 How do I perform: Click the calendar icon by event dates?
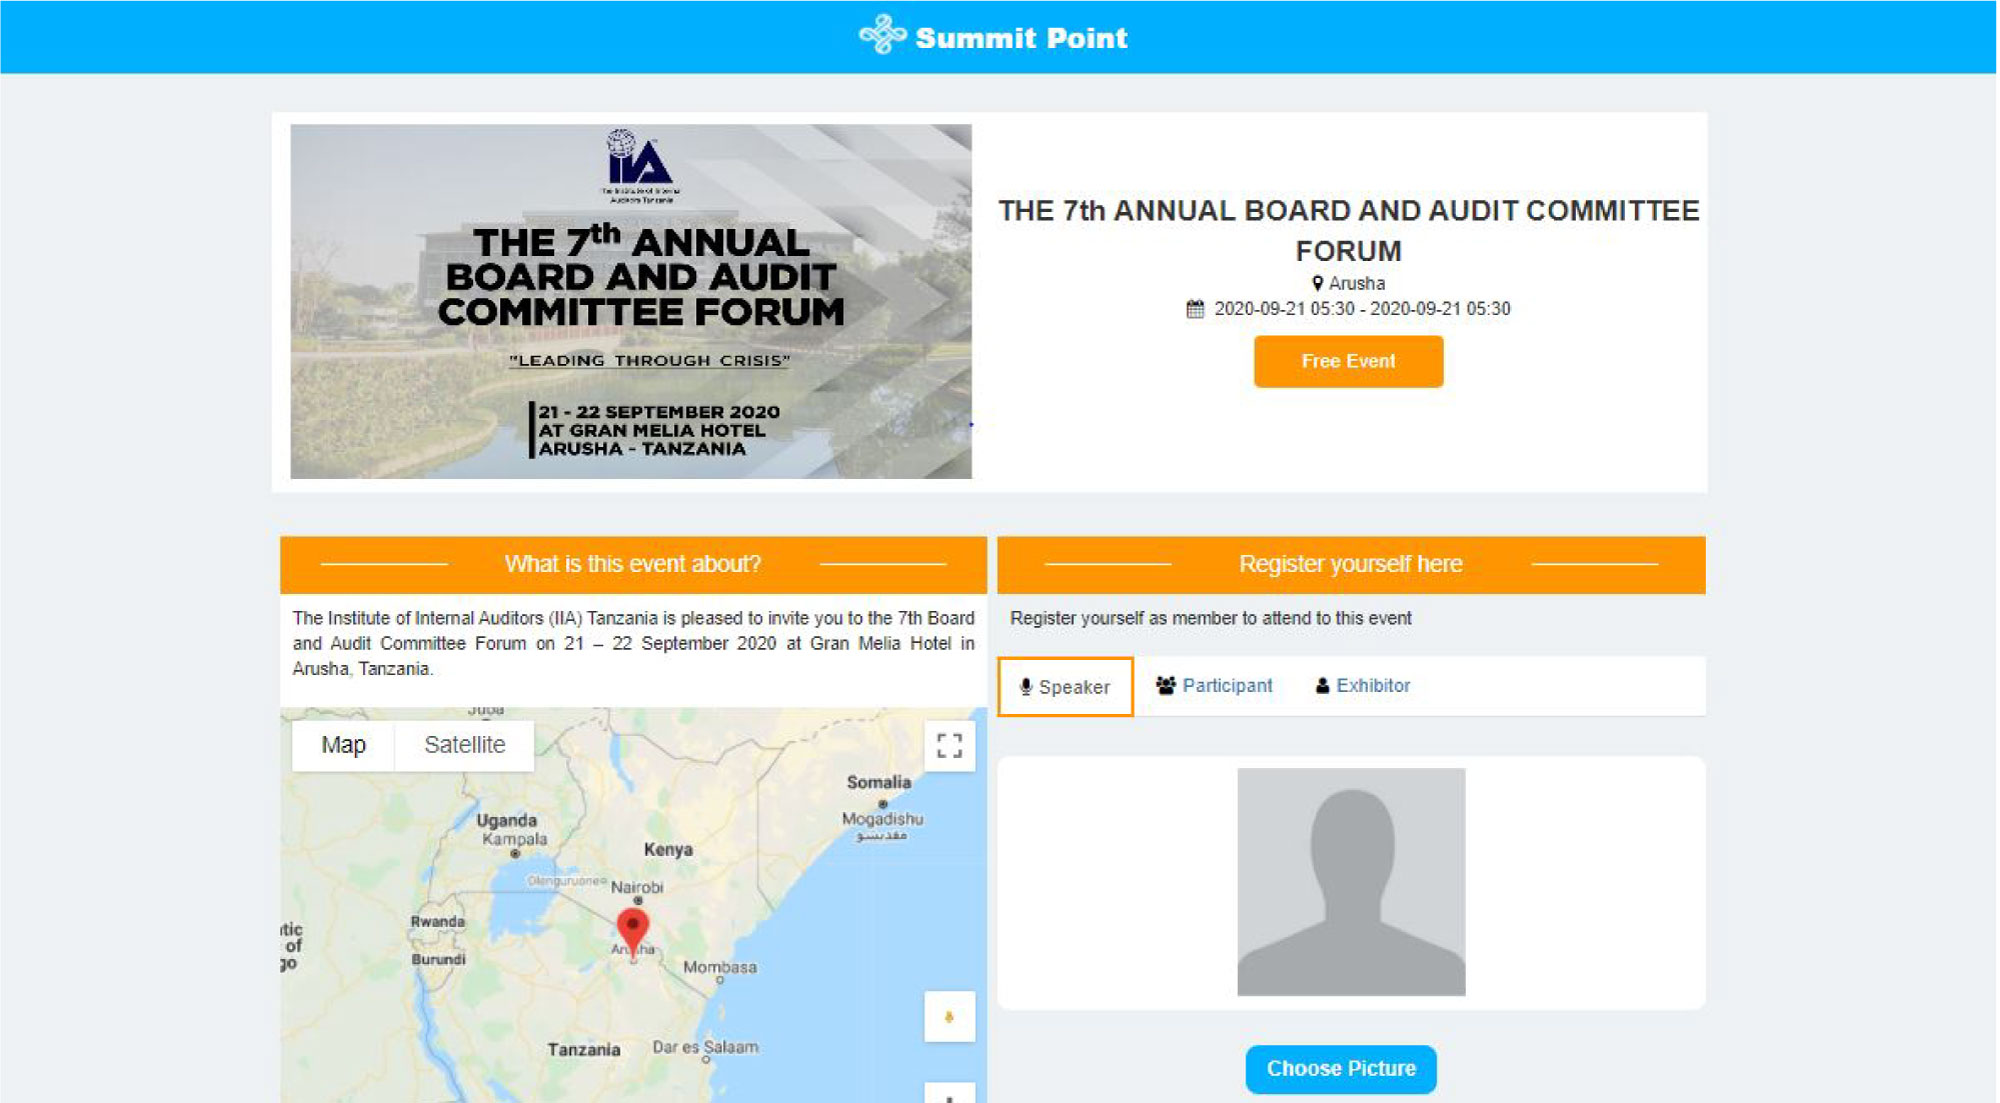(x=1195, y=309)
